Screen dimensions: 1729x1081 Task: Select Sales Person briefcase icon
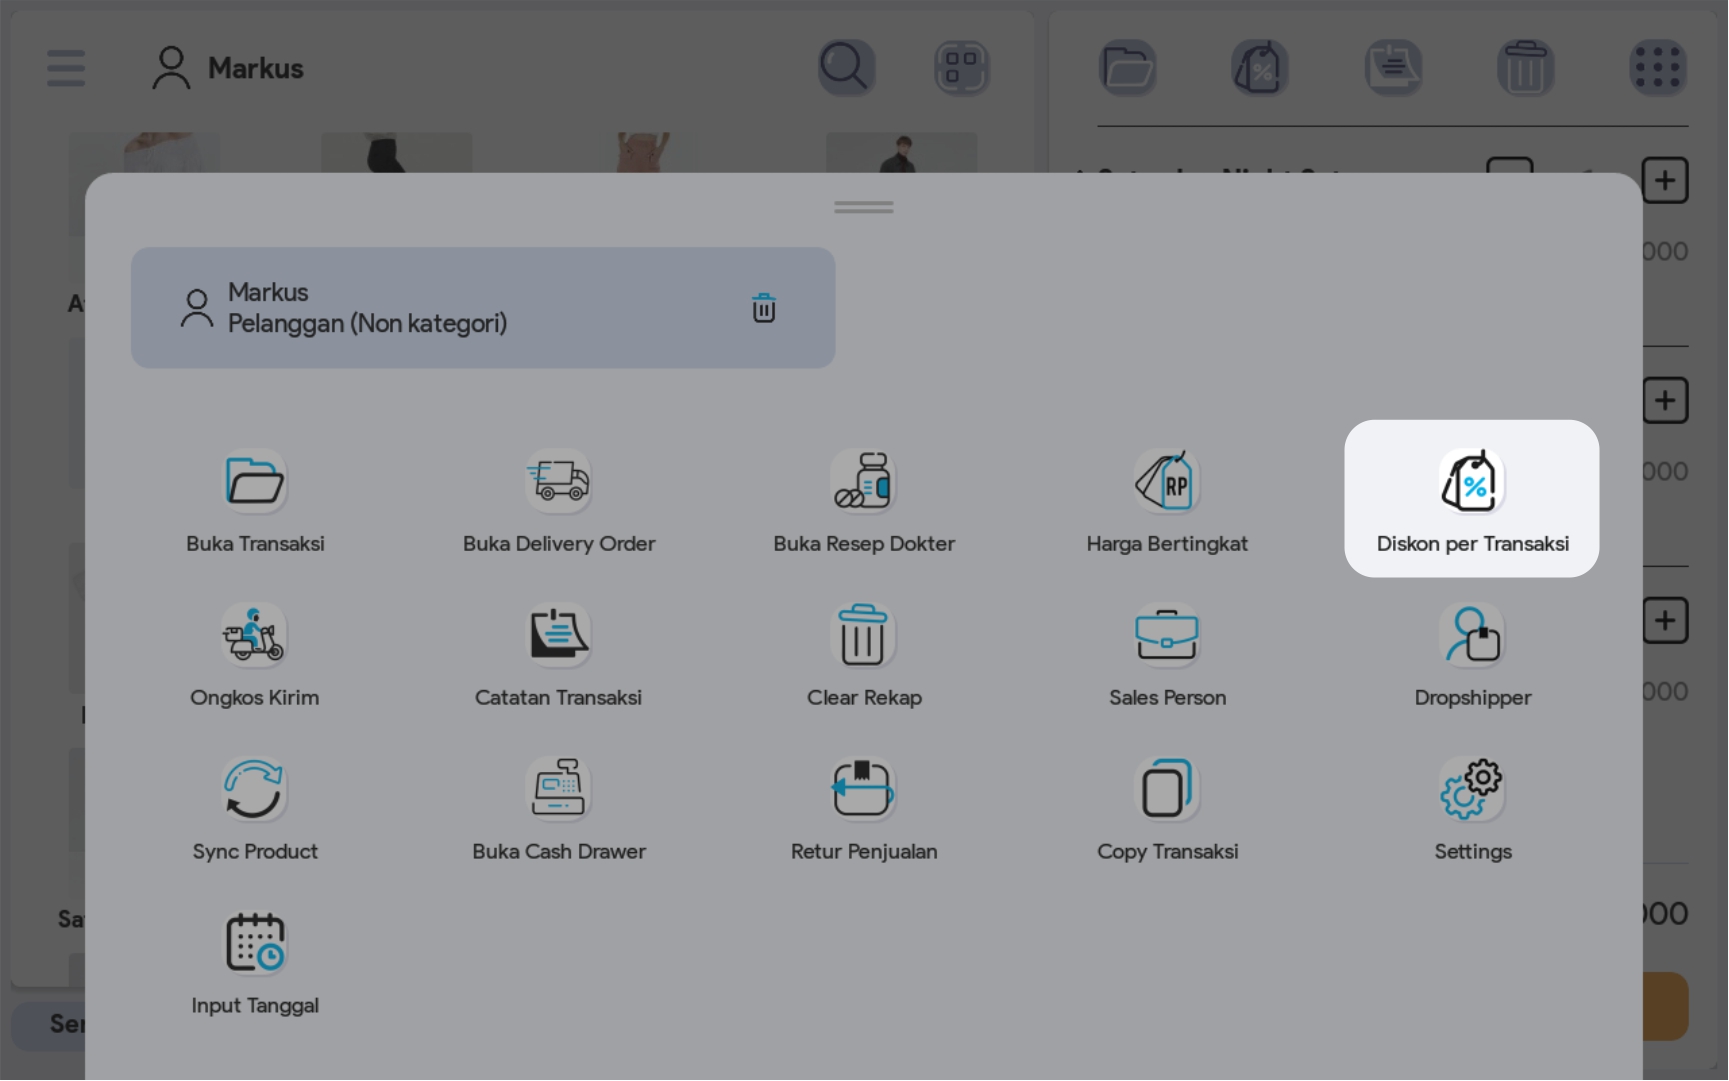coord(1167,636)
